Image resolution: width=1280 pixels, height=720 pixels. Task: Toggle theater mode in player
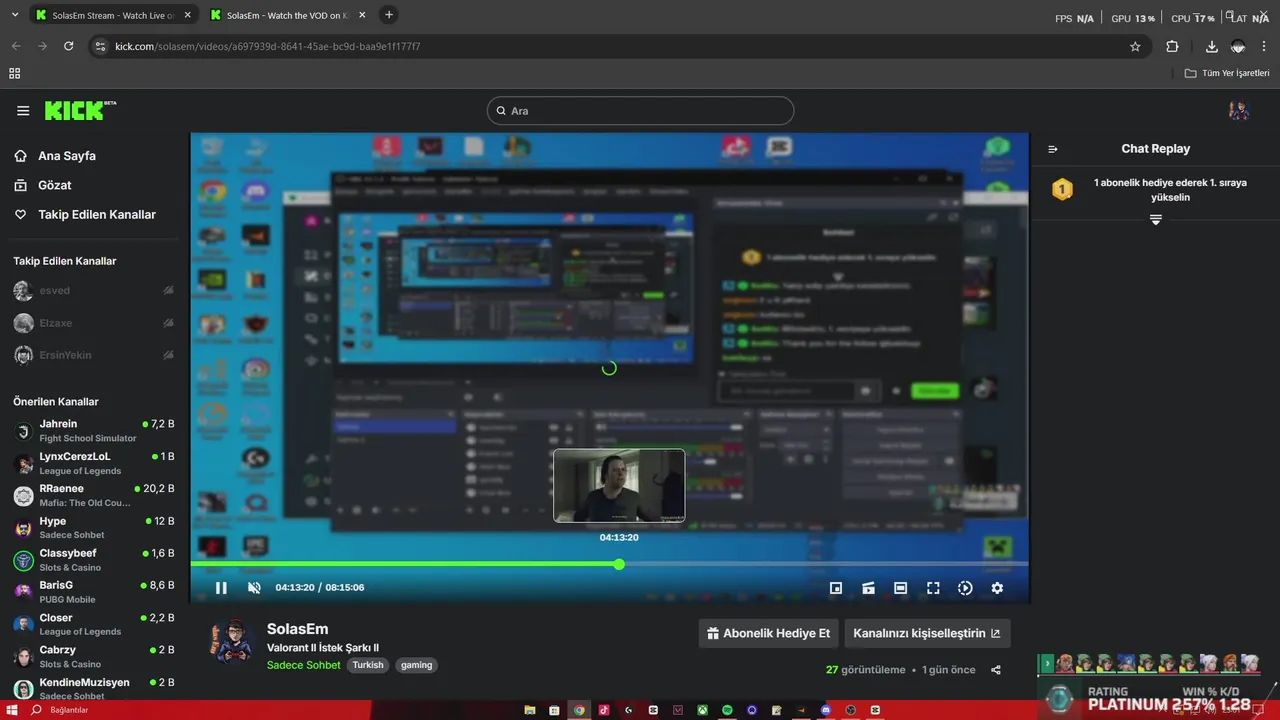(900, 588)
